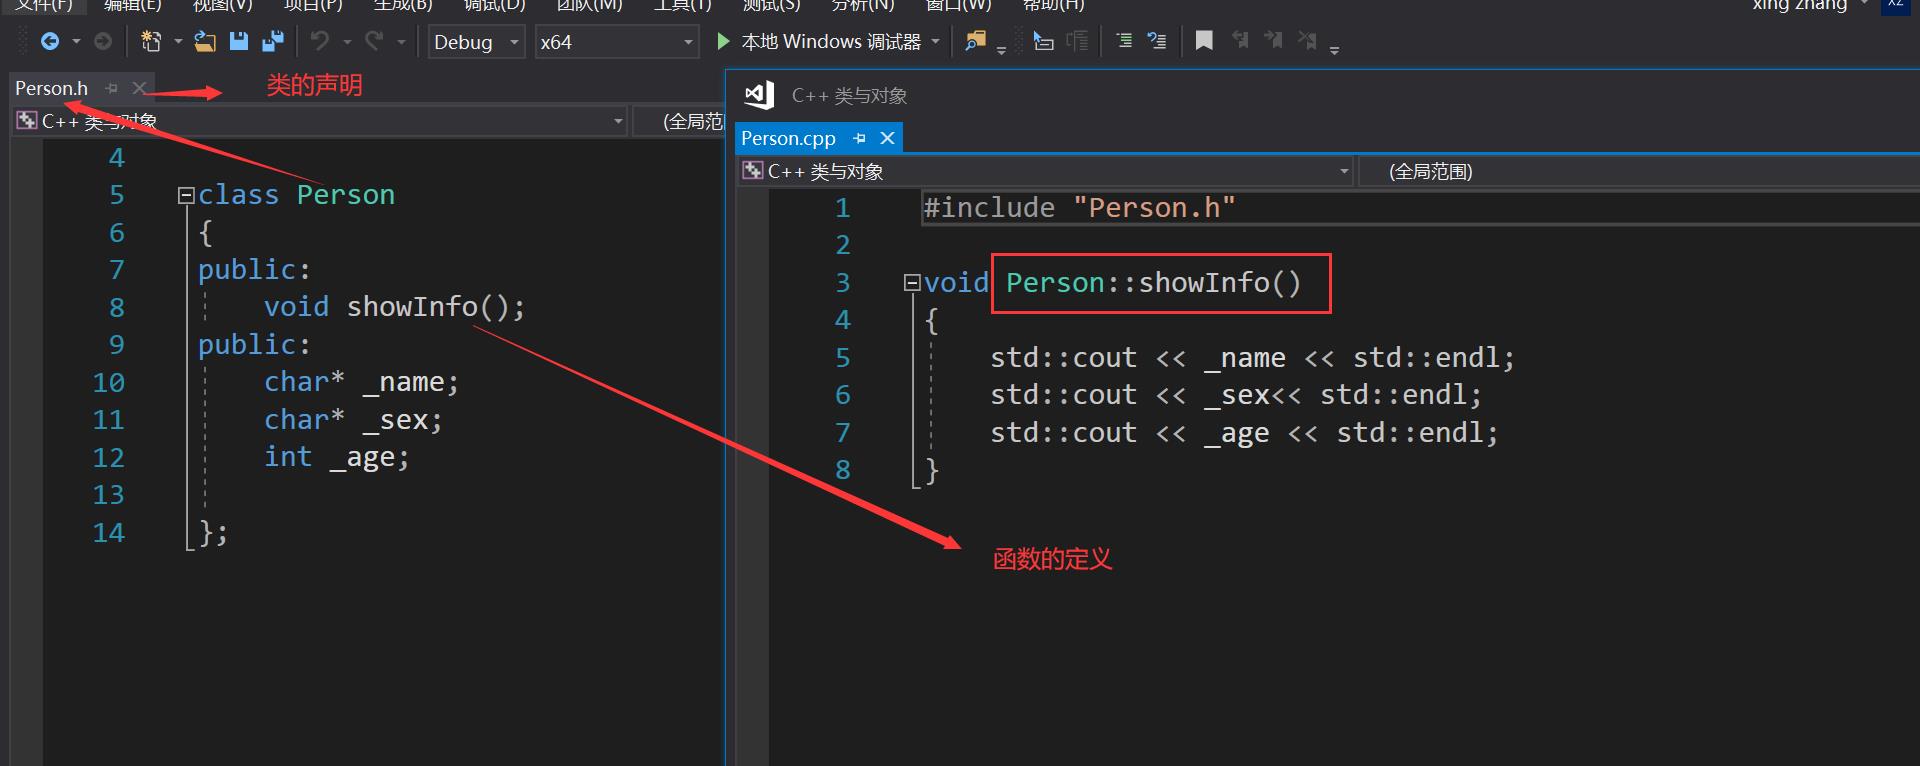
Task: Open New Project dropdown arrow
Action: [x=178, y=41]
